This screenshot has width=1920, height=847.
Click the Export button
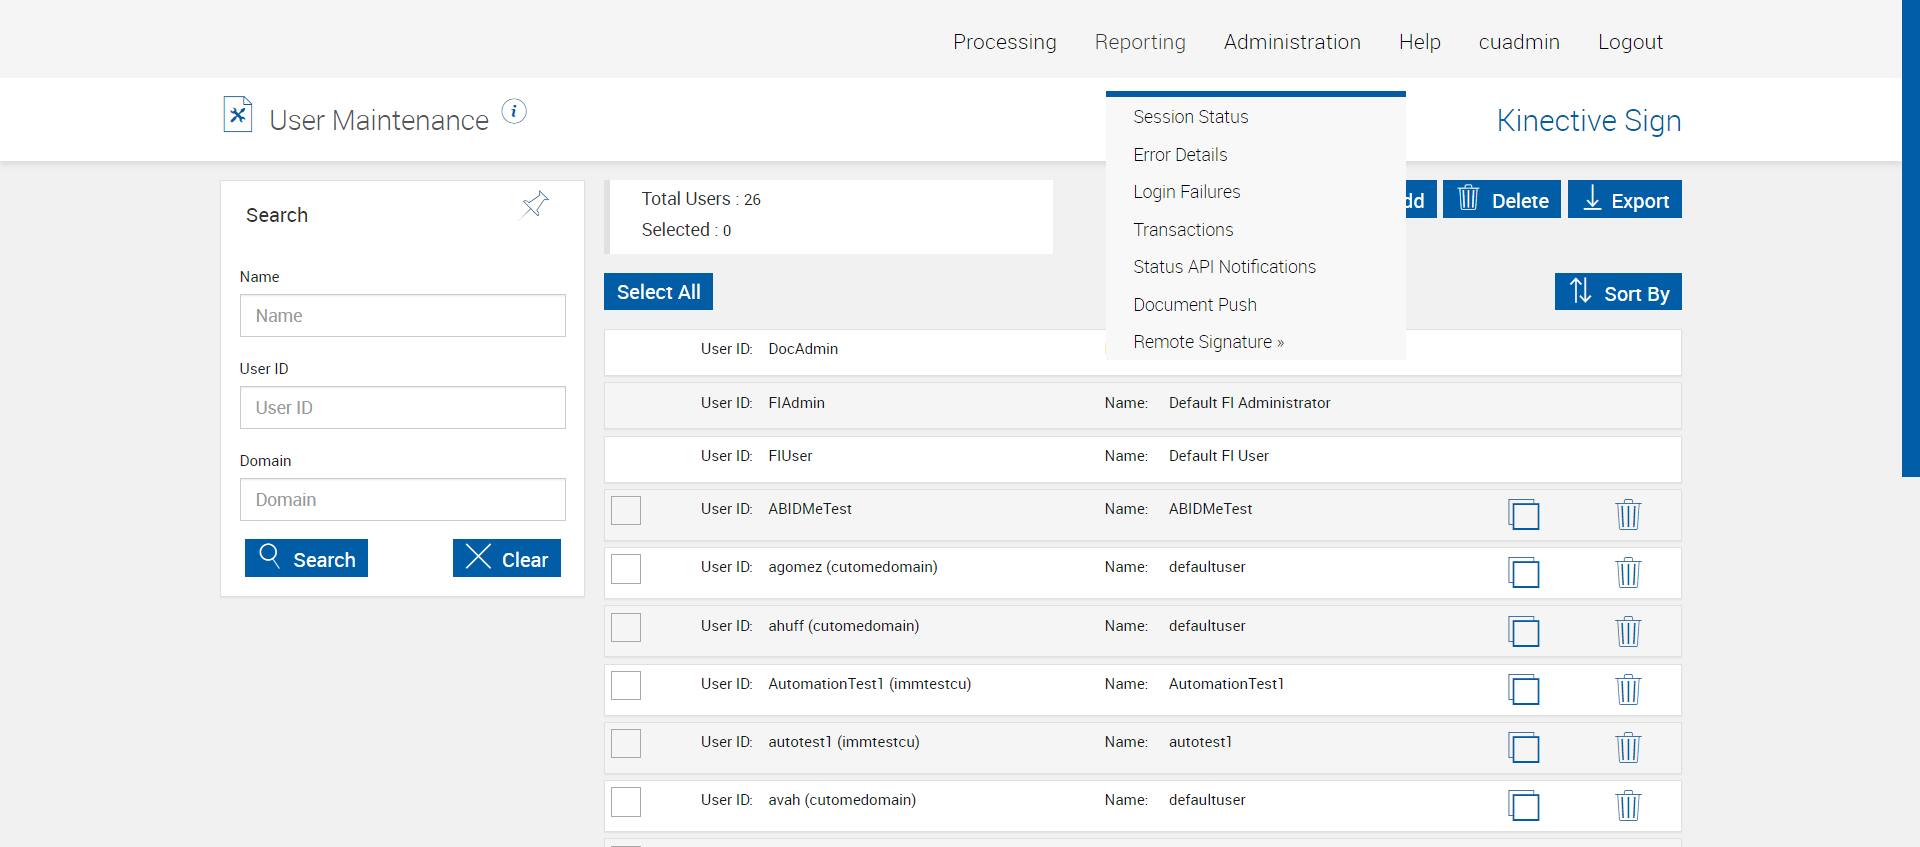coord(1624,200)
